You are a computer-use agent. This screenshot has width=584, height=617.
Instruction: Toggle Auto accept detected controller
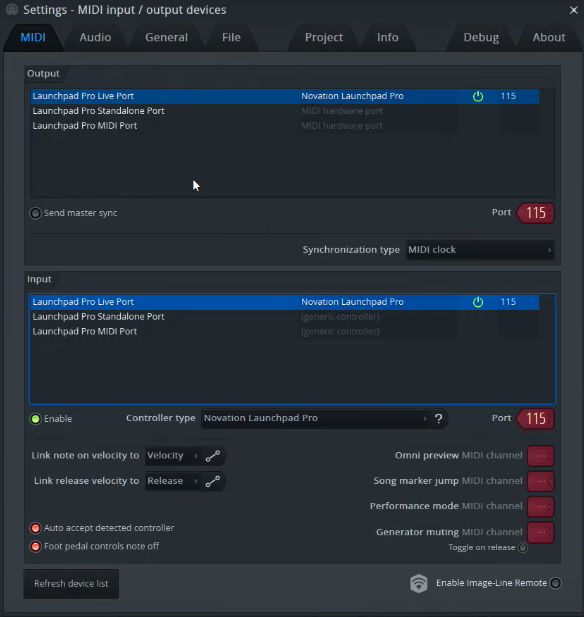pos(35,528)
